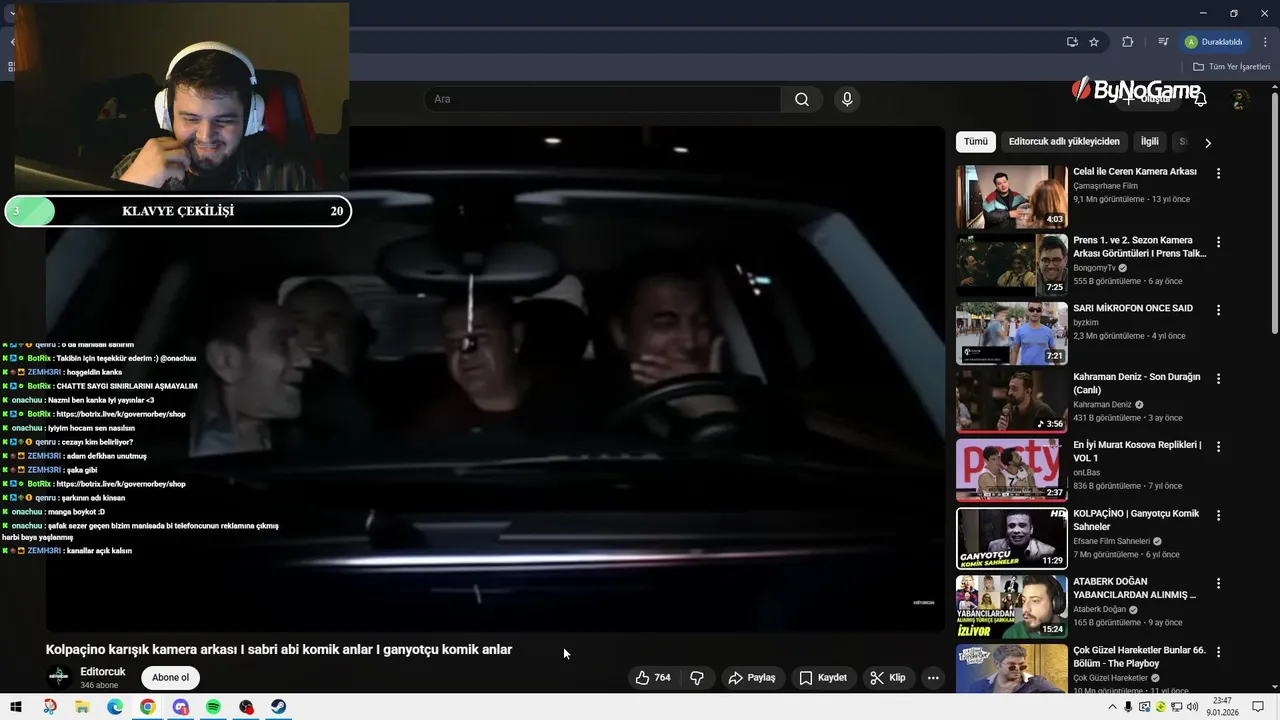
Task: Click the Duraklatıldı profile chip
Action: (1214, 42)
